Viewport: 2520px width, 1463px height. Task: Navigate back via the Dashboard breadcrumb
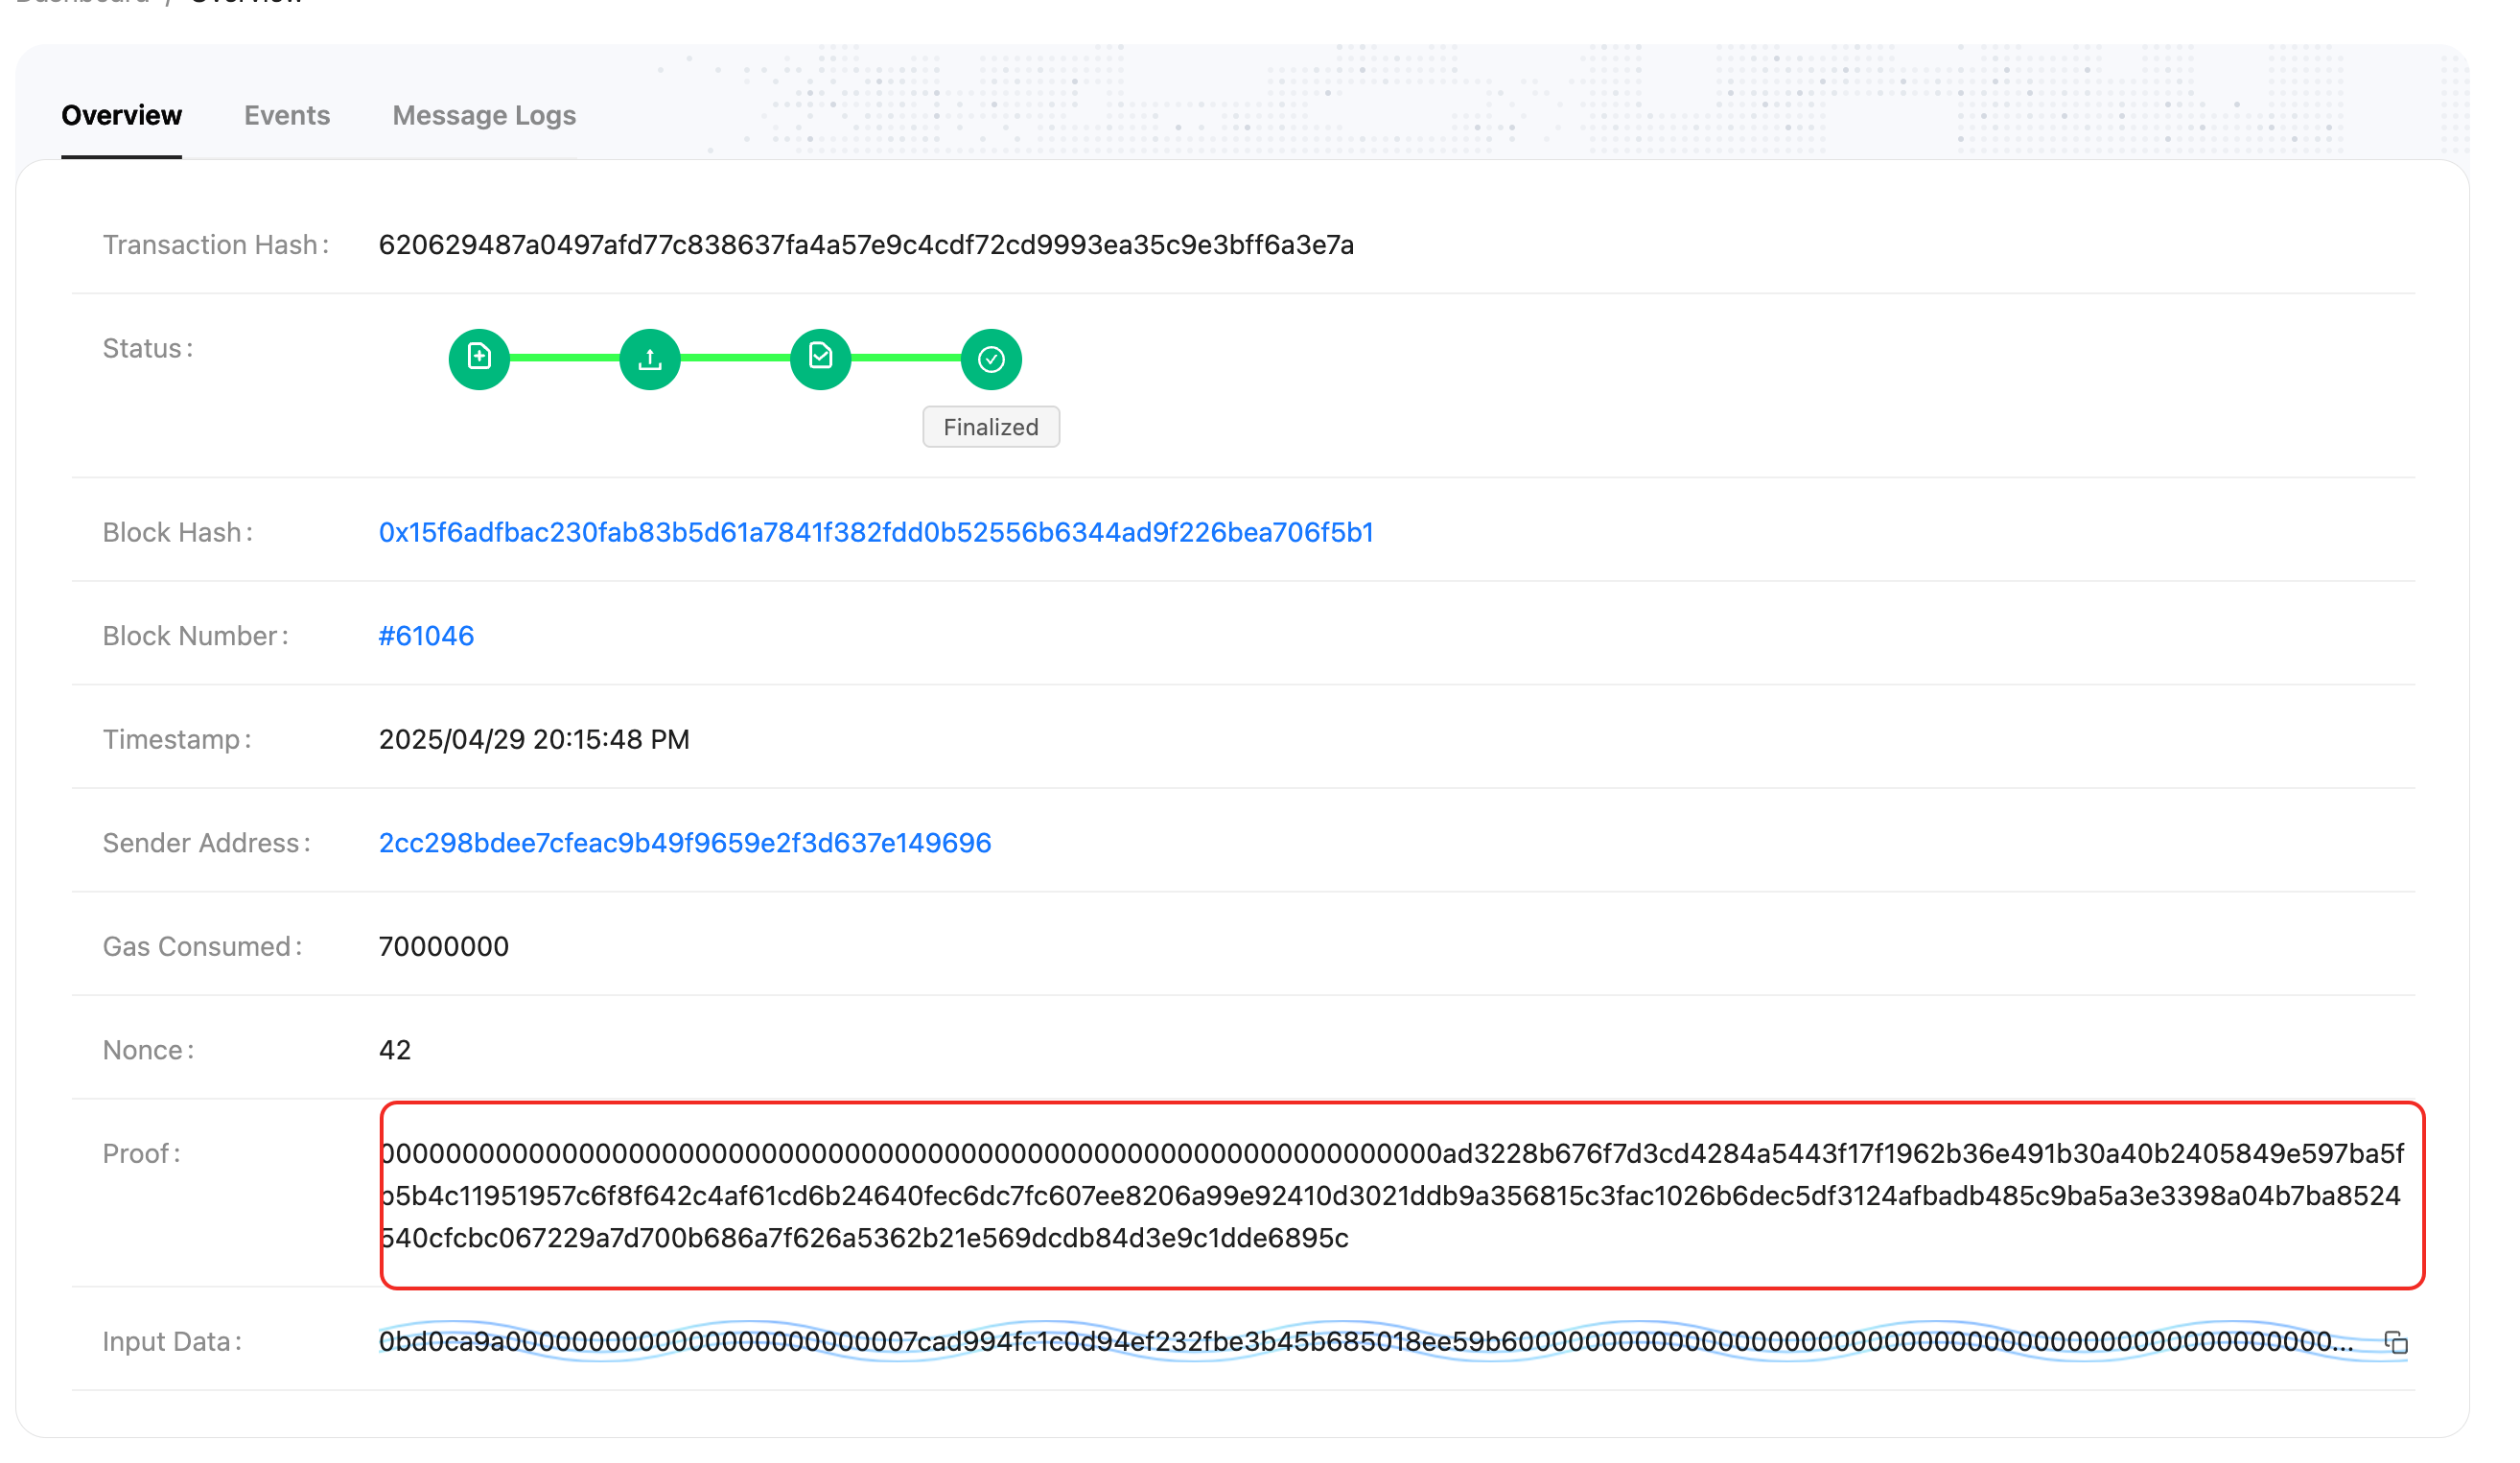(x=83, y=5)
